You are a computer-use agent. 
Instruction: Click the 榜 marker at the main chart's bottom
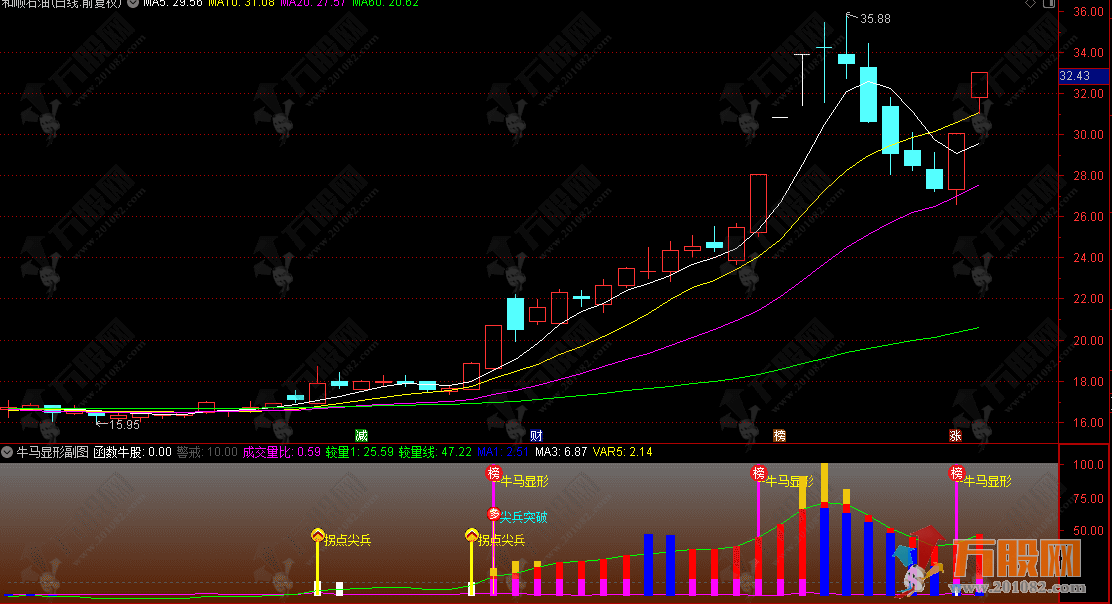pos(779,436)
